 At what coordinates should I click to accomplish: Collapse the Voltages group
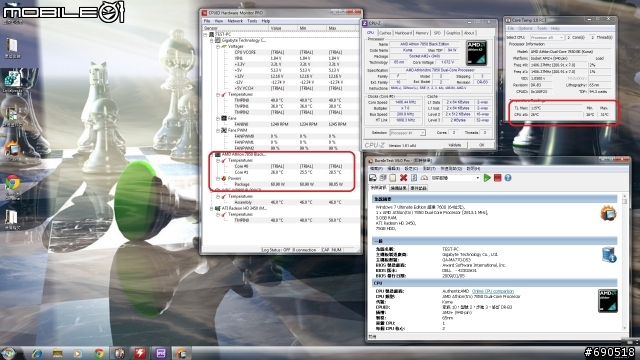(218, 47)
